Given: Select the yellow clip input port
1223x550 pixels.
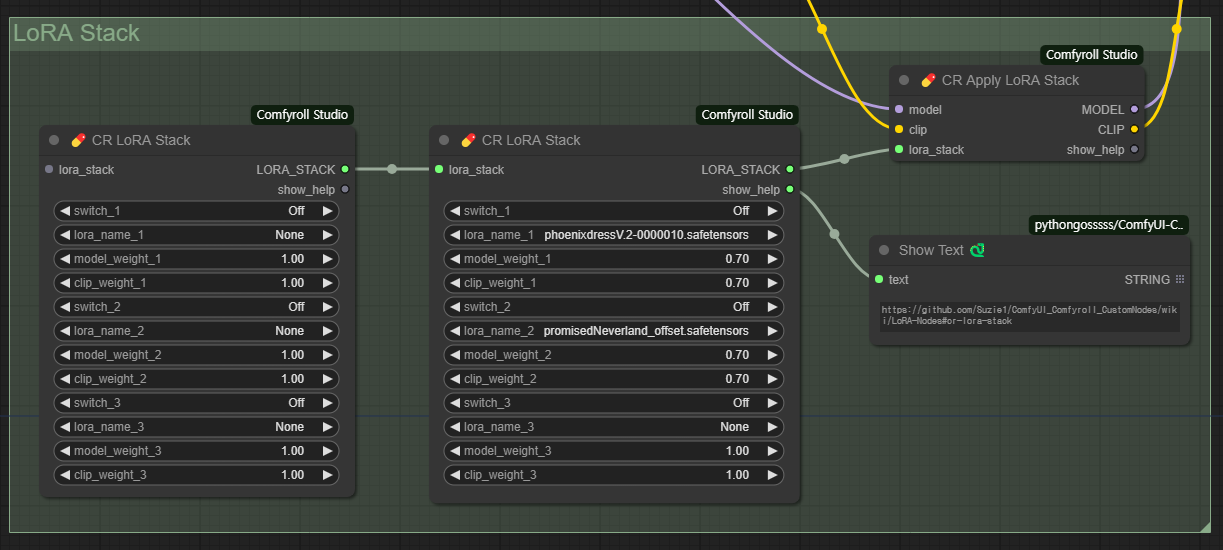Looking at the screenshot, I should pyautogui.click(x=899, y=129).
